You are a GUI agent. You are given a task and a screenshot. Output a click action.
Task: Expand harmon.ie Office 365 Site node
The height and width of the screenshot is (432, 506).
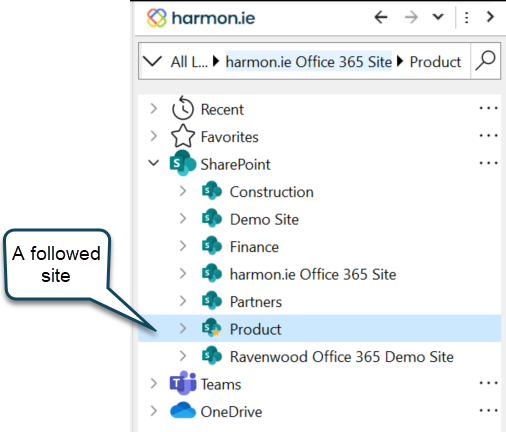click(x=183, y=273)
